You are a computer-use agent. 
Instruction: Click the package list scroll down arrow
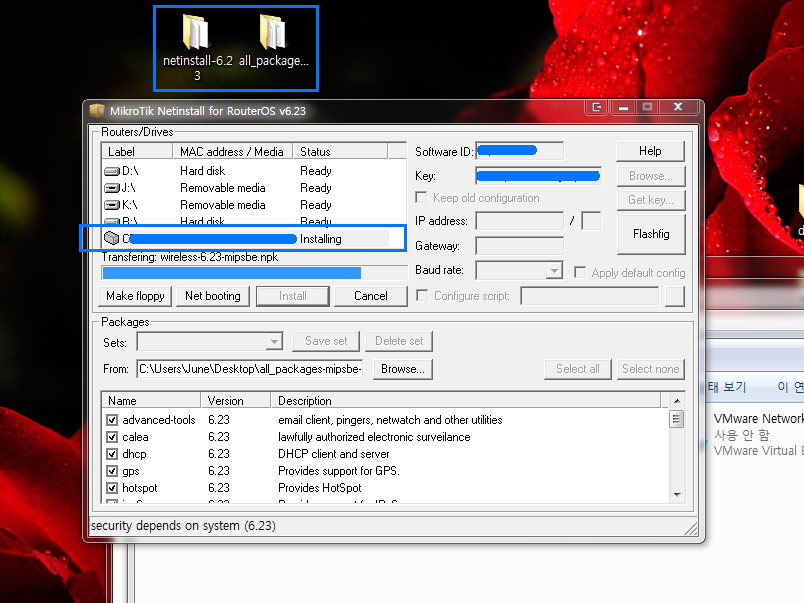(677, 494)
